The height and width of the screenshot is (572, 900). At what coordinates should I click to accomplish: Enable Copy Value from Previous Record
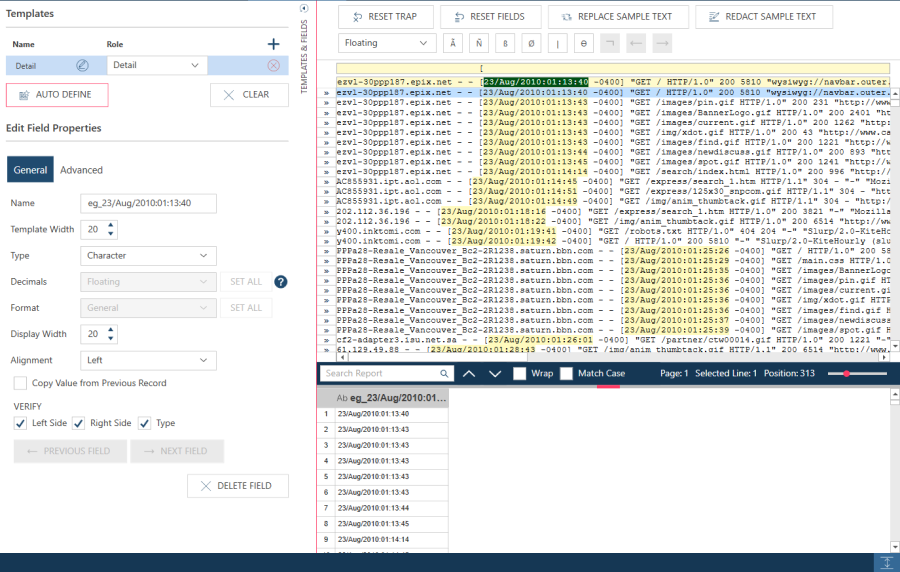21,383
